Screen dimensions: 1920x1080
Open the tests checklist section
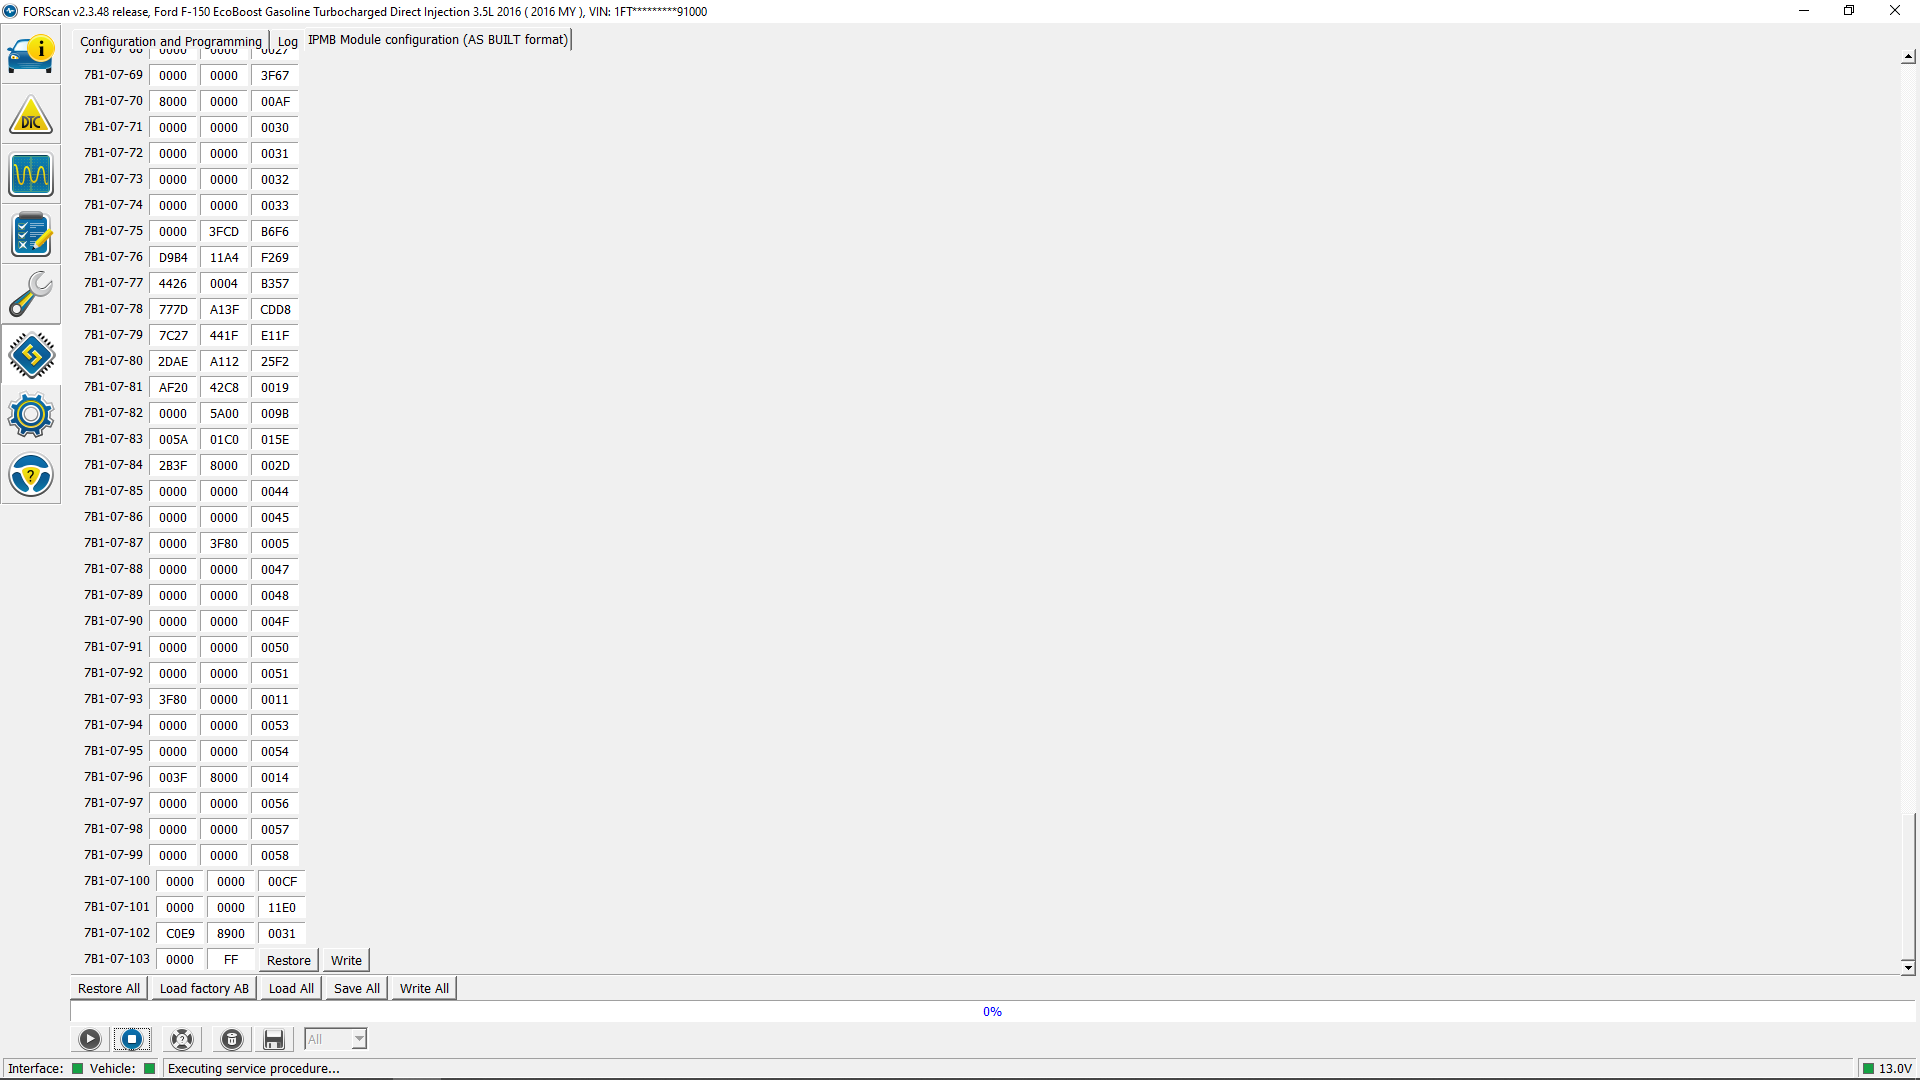point(31,235)
